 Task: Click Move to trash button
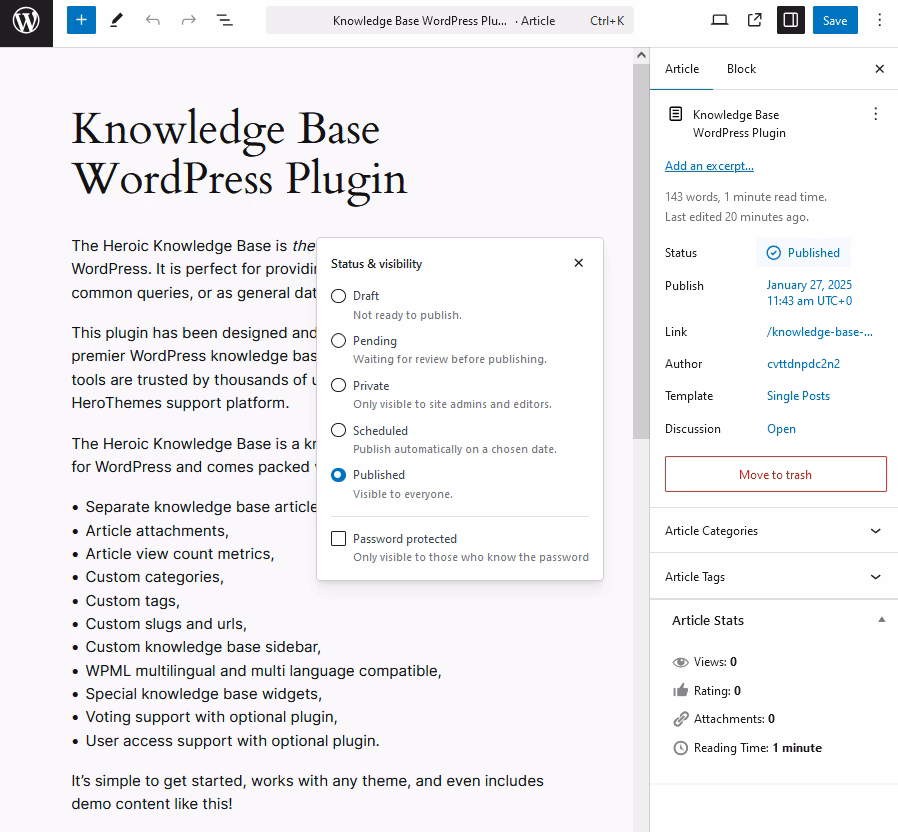click(775, 474)
